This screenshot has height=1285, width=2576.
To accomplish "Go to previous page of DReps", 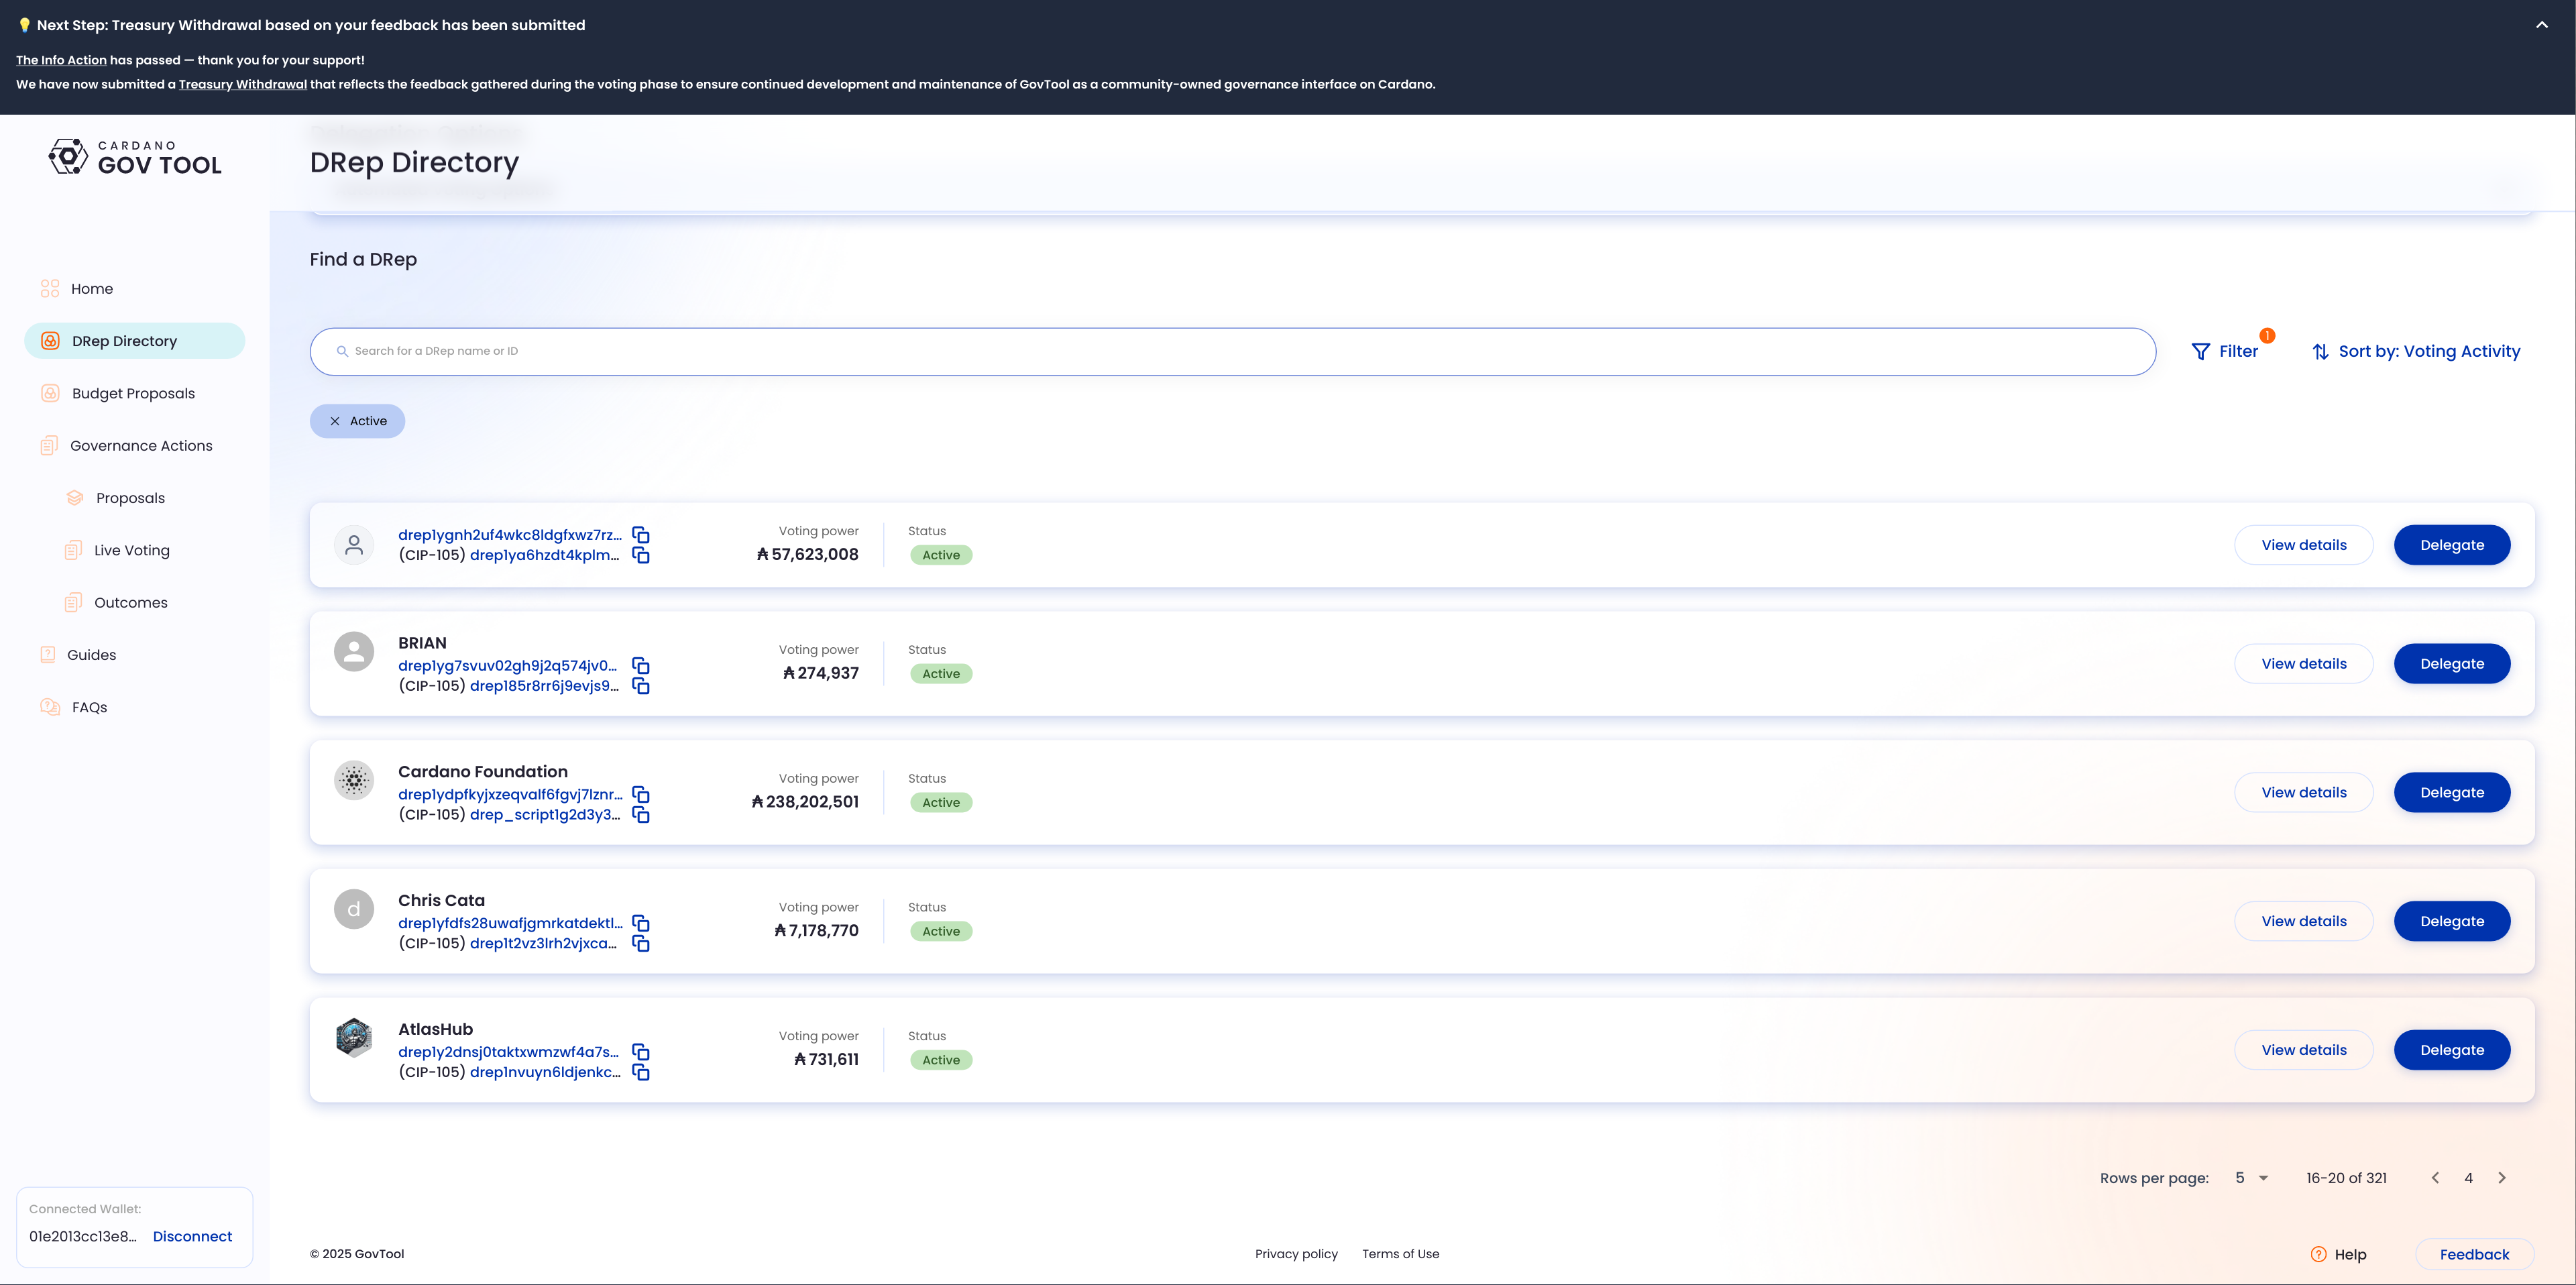I will [x=2435, y=1178].
